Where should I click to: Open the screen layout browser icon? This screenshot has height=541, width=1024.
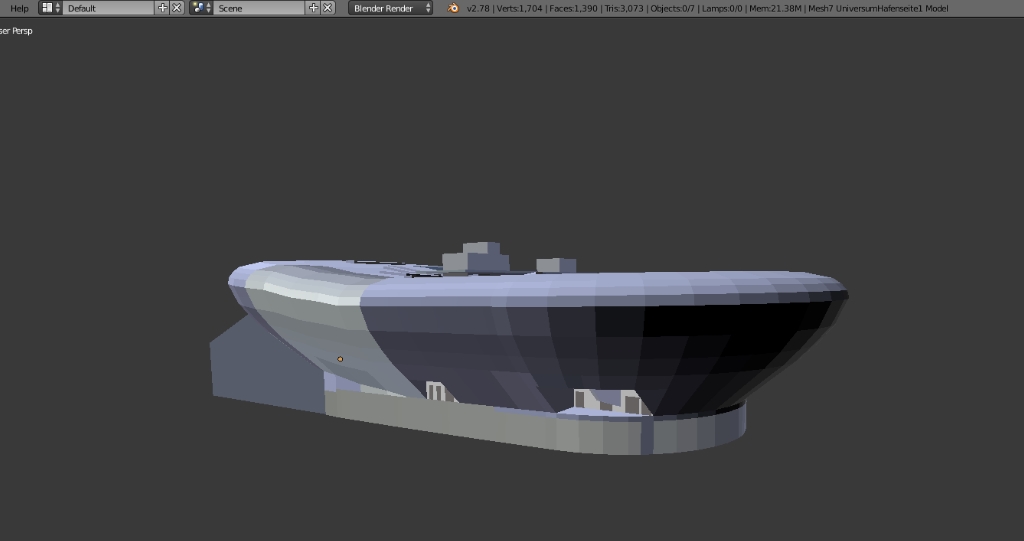[50, 8]
